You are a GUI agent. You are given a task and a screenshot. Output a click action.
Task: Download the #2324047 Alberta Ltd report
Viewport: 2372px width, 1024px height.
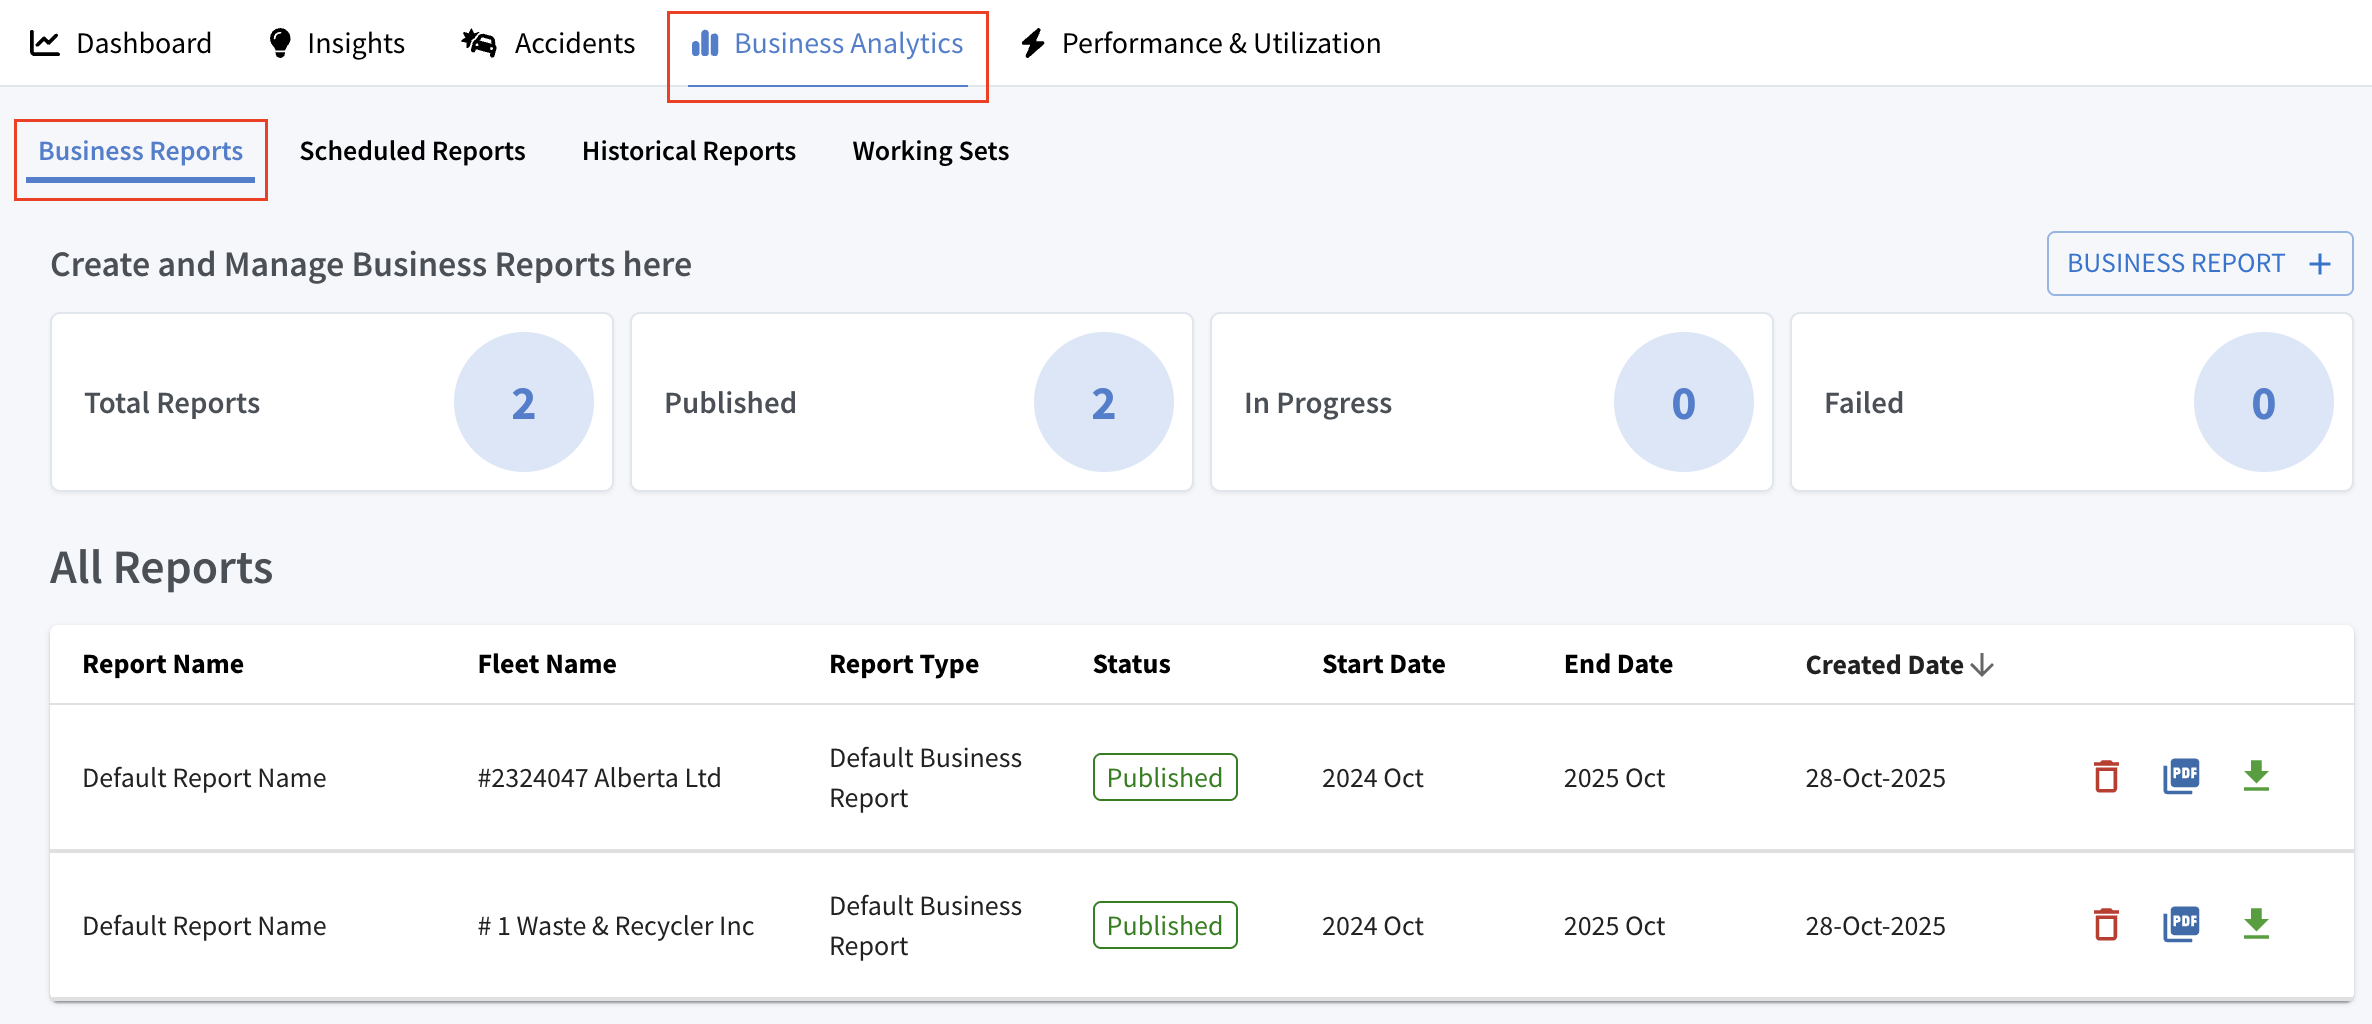[x=2256, y=777]
